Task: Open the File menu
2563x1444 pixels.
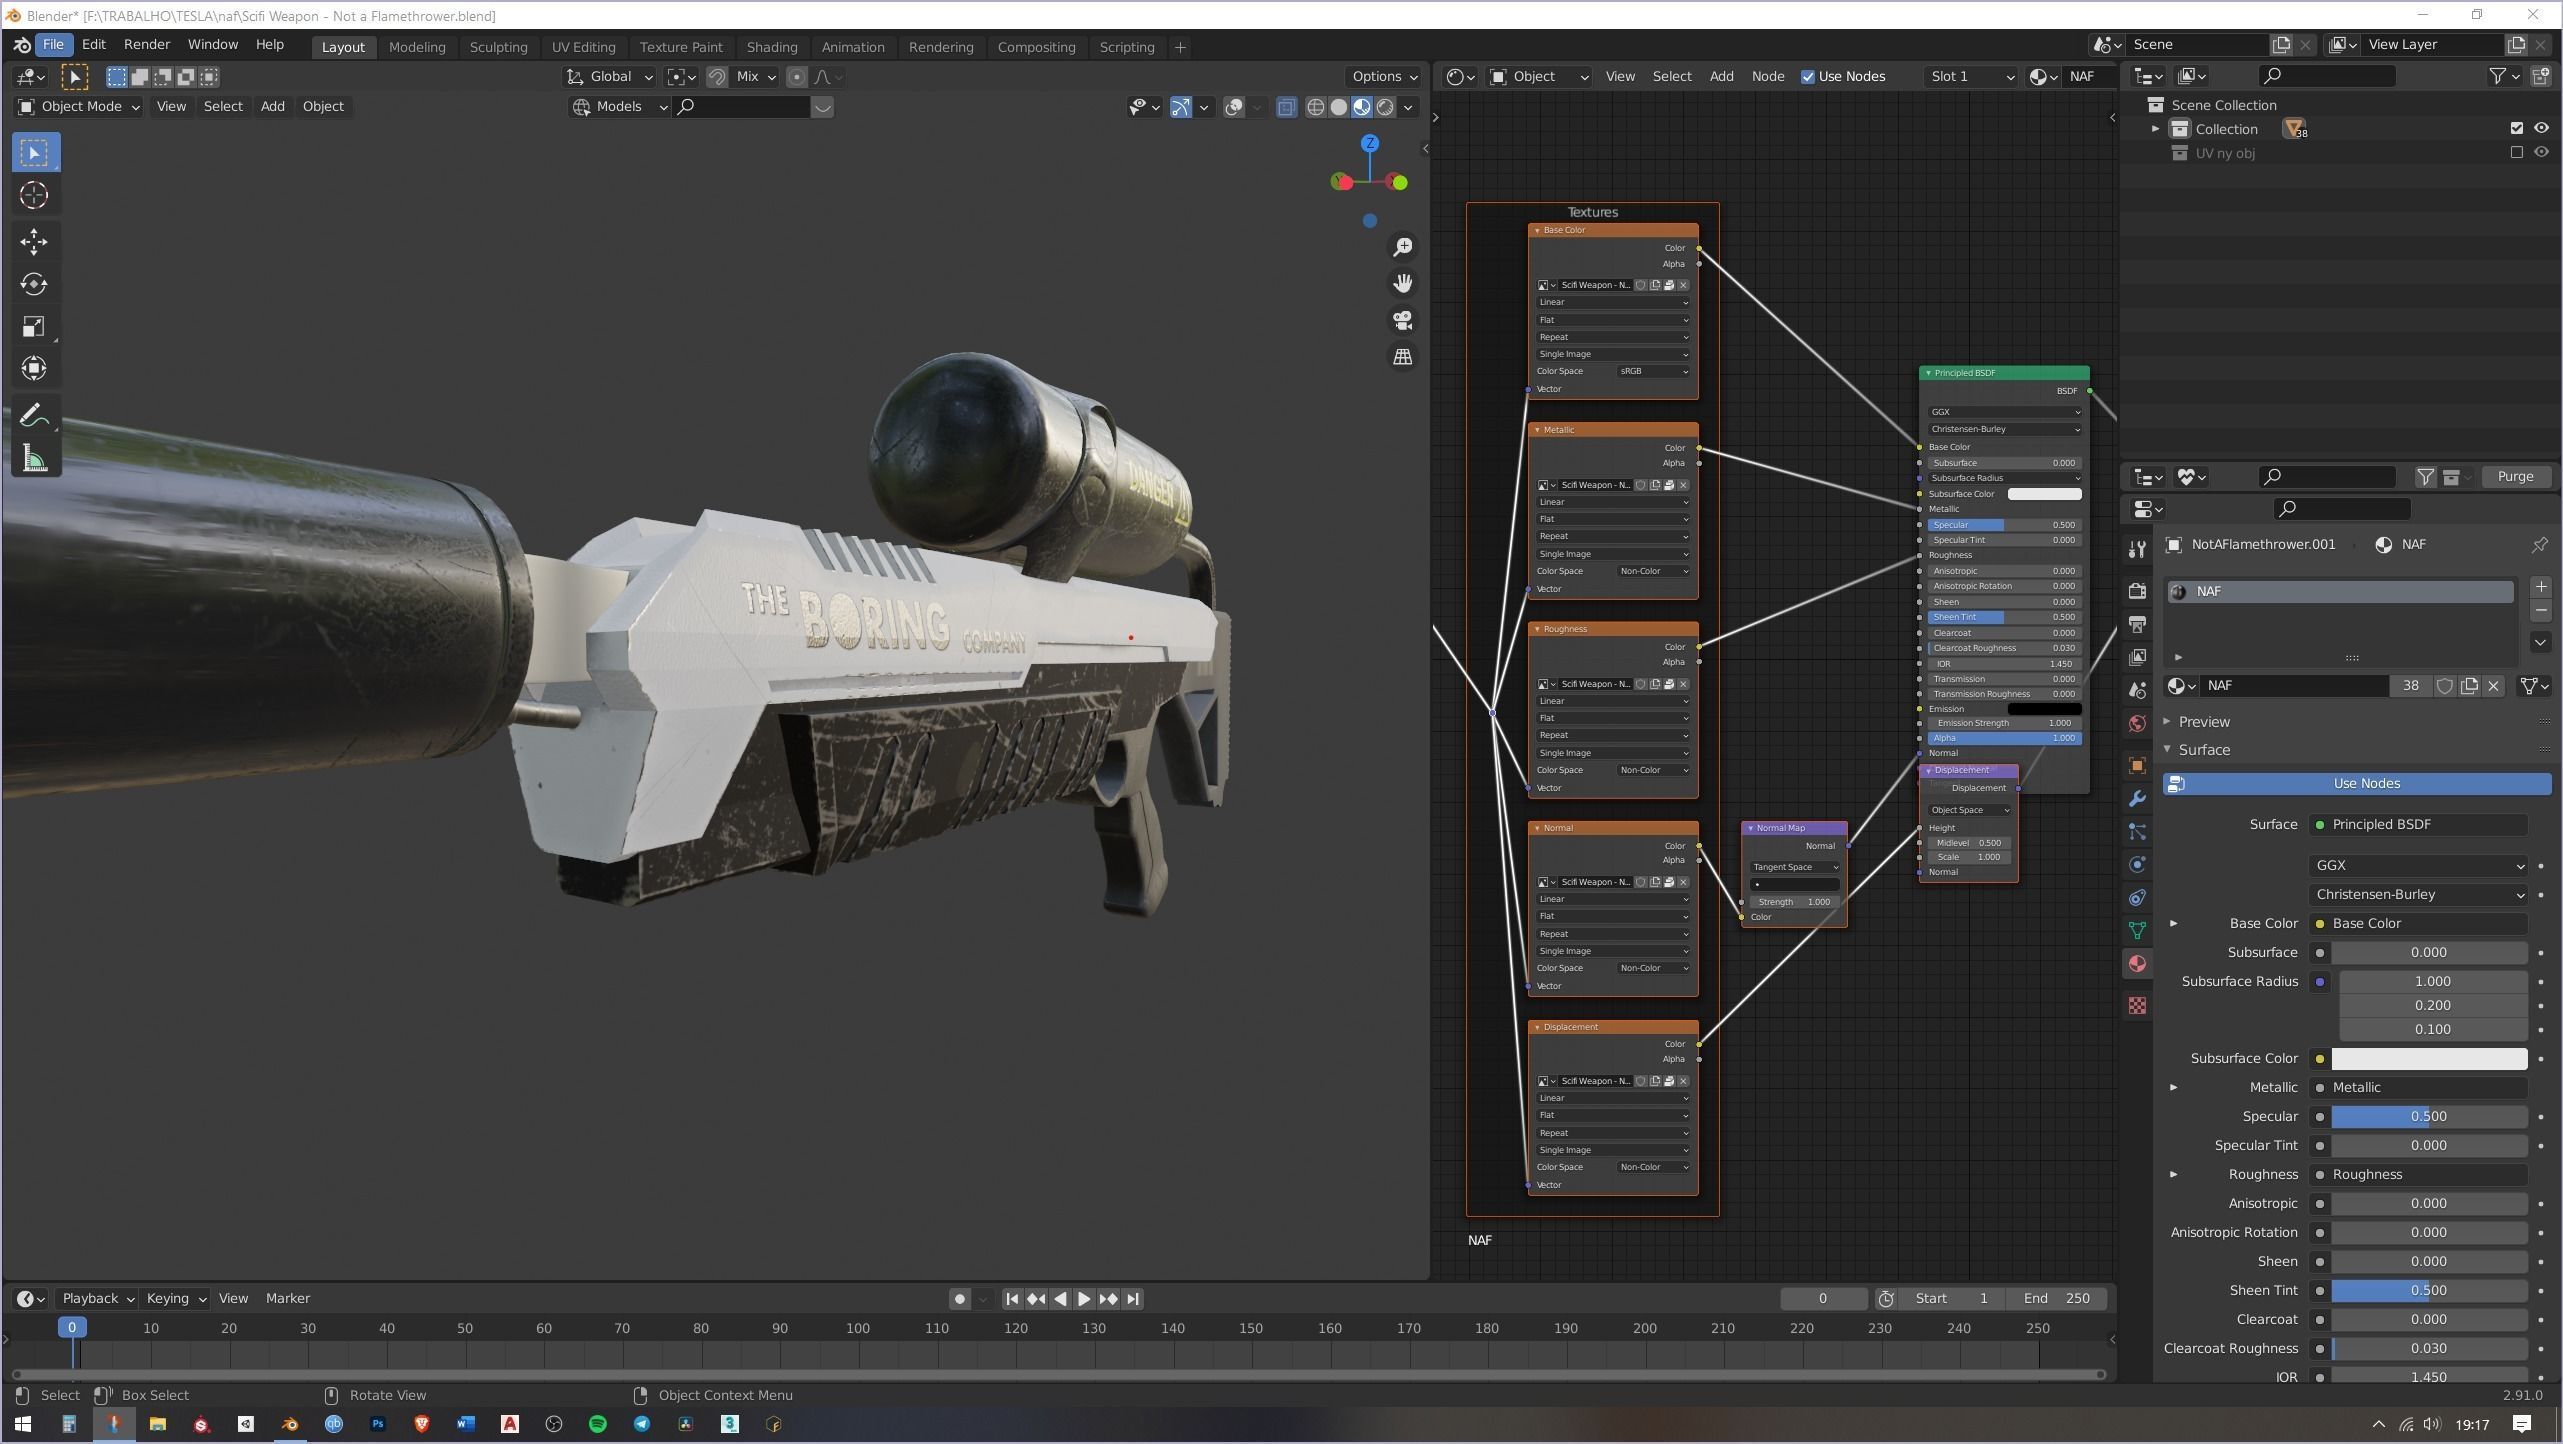Action: coord(53,45)
